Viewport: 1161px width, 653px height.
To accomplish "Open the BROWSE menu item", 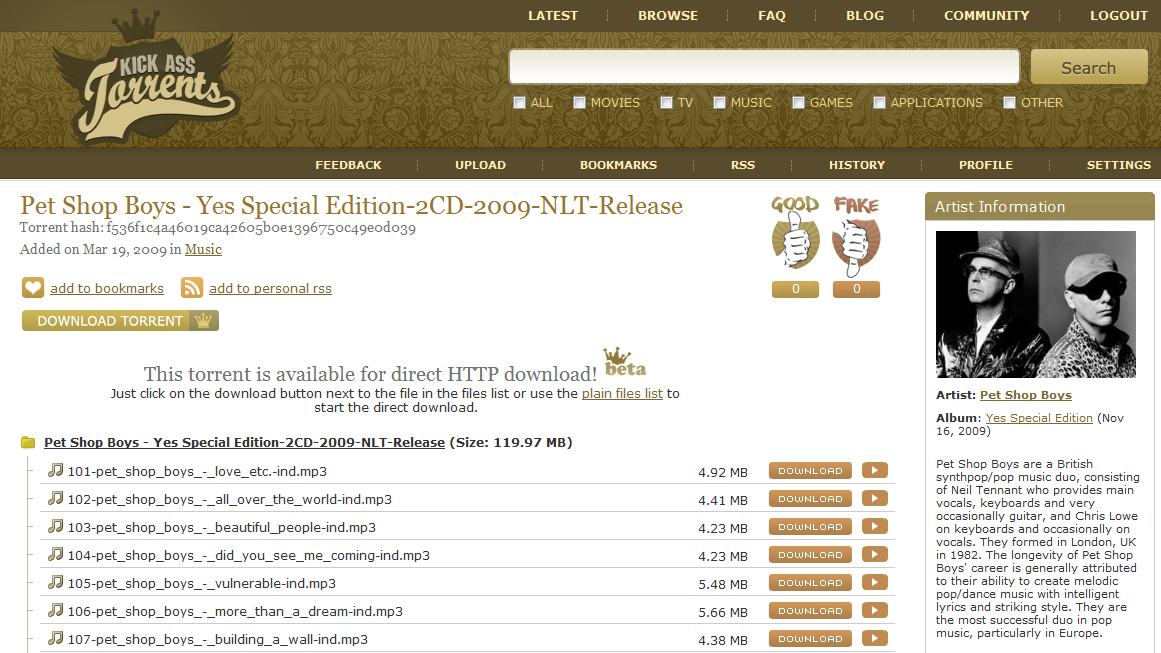I will [668, 16].
